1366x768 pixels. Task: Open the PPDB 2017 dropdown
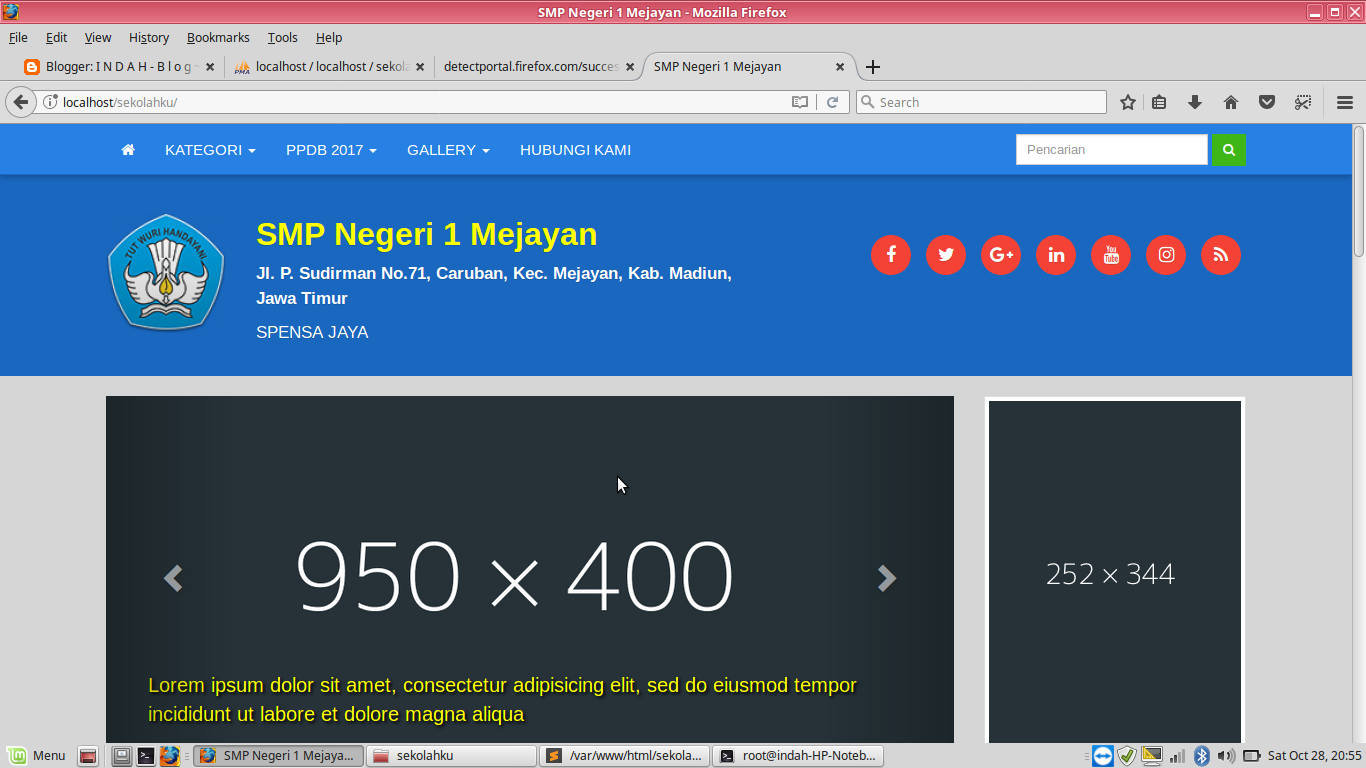(x=330, y=149)
